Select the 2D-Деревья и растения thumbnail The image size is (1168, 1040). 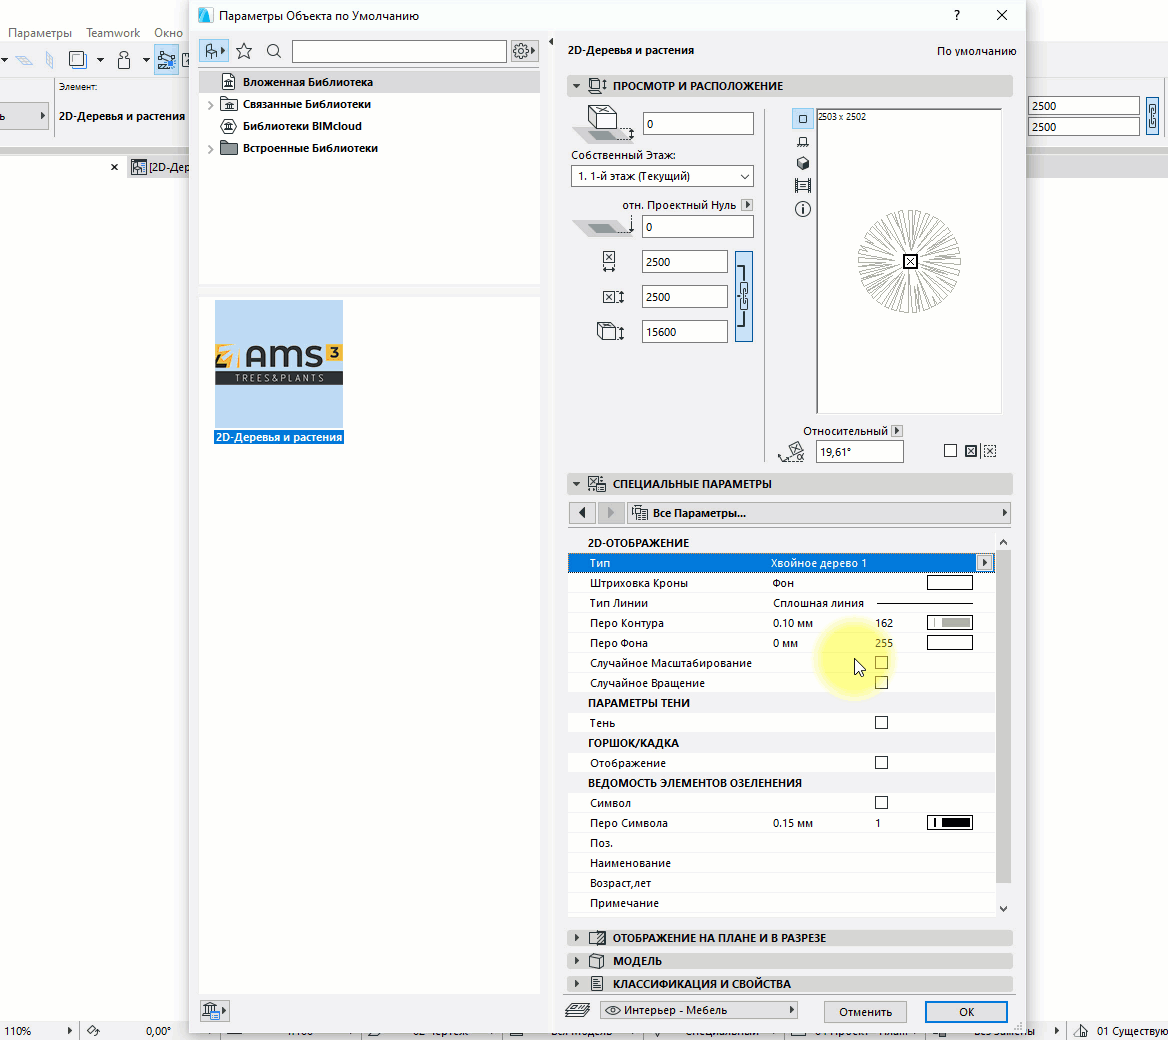[279, 365]
